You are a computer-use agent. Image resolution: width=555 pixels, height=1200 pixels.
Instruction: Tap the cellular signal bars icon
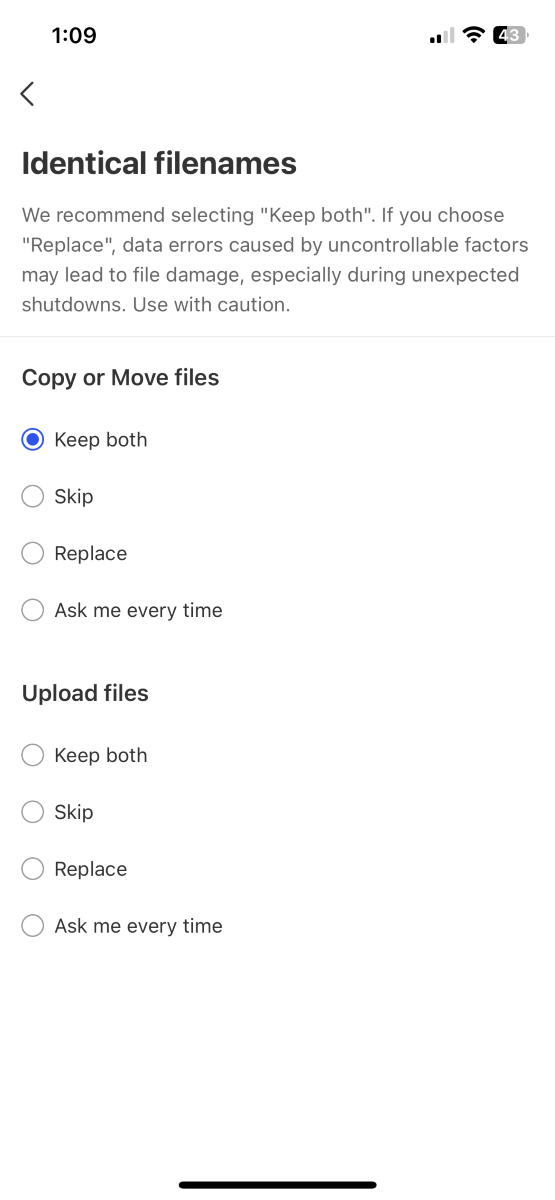(441, 37)
